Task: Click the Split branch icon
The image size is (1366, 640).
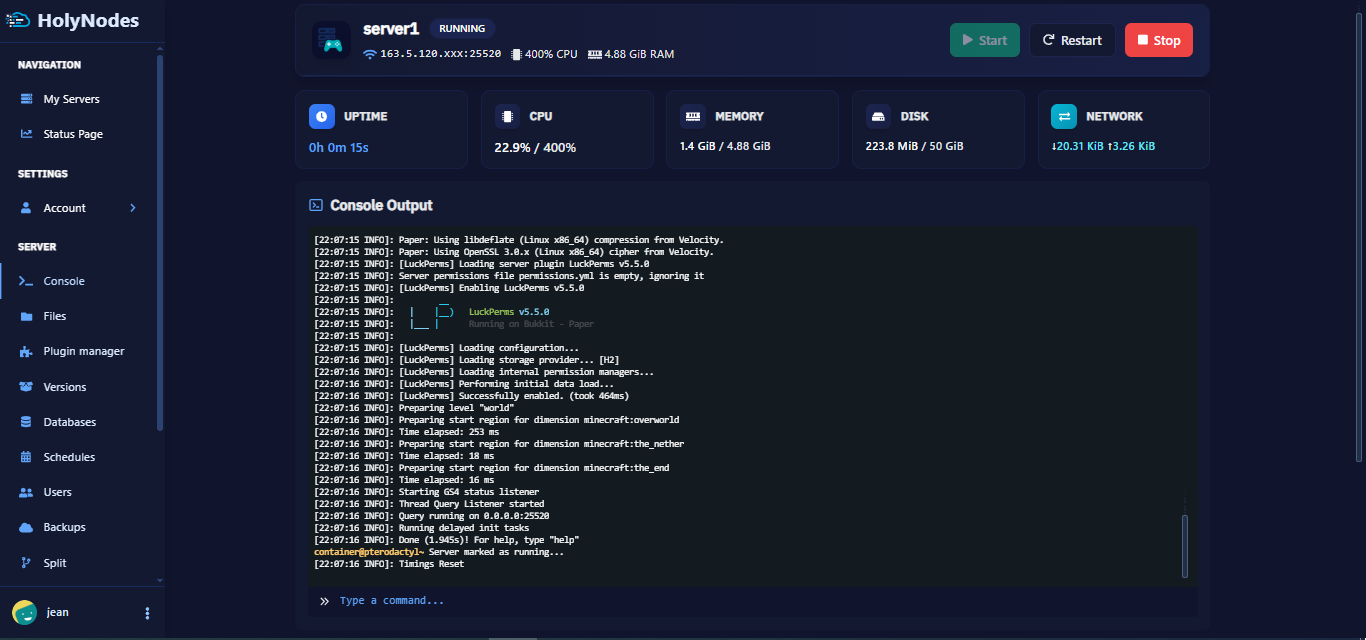Action: click(26, 563)
